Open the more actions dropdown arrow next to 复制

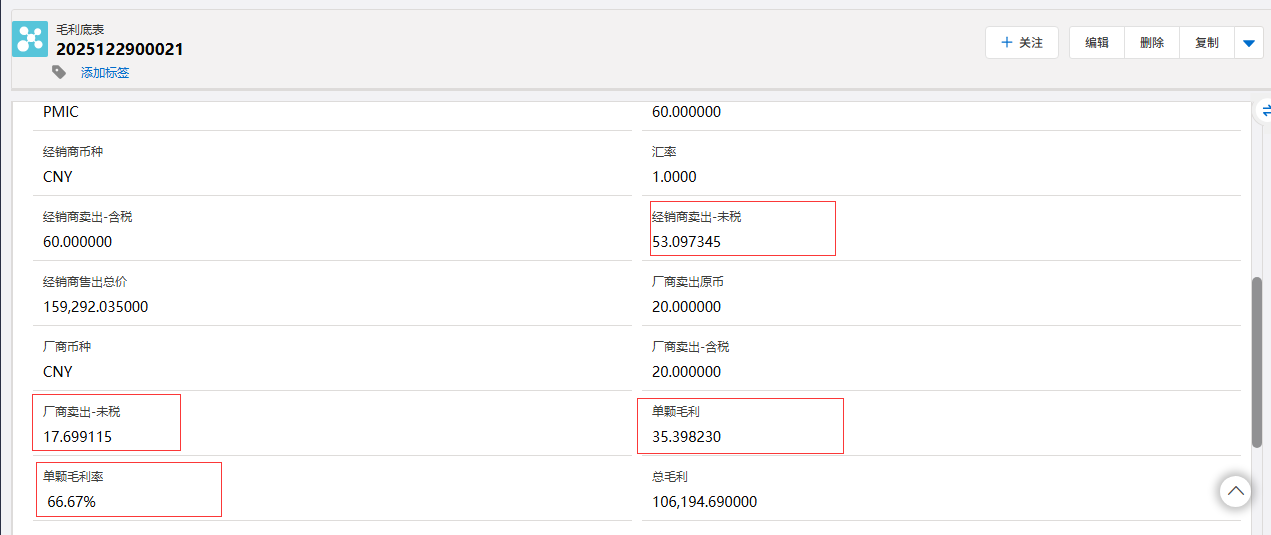click(x=1248, y=43)
